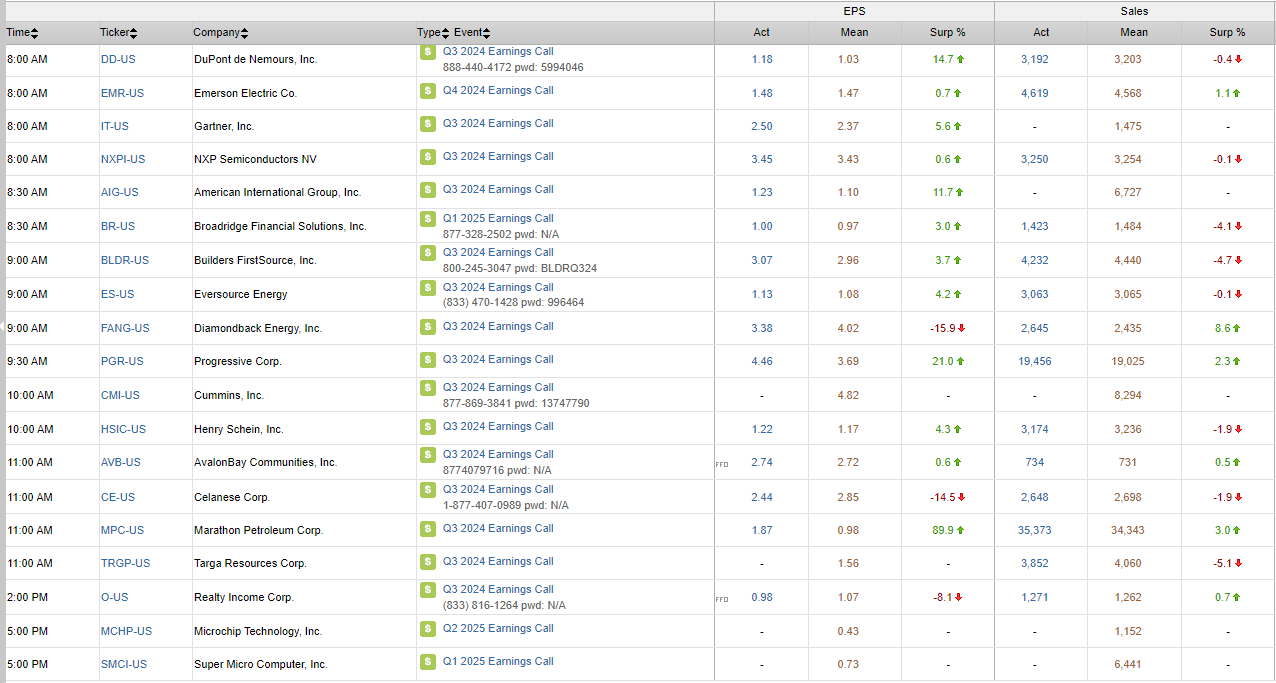
Task: Open the MPC-US ticker link
Action: pos(122,530)
